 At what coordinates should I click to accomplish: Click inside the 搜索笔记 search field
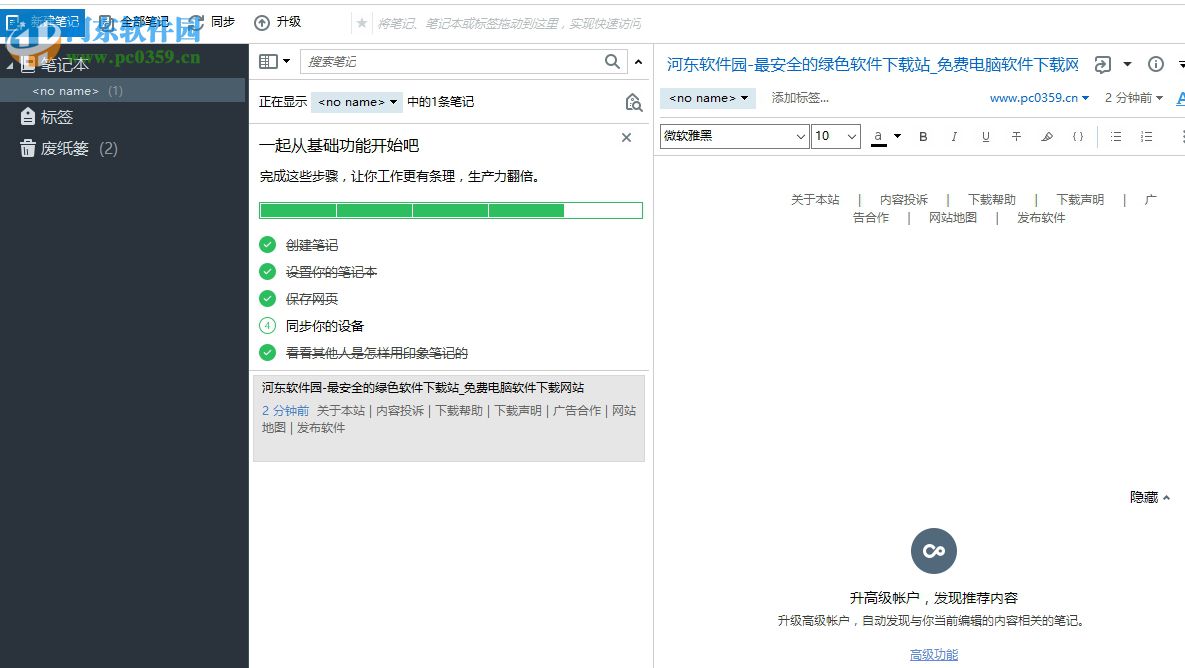(460, 60)
